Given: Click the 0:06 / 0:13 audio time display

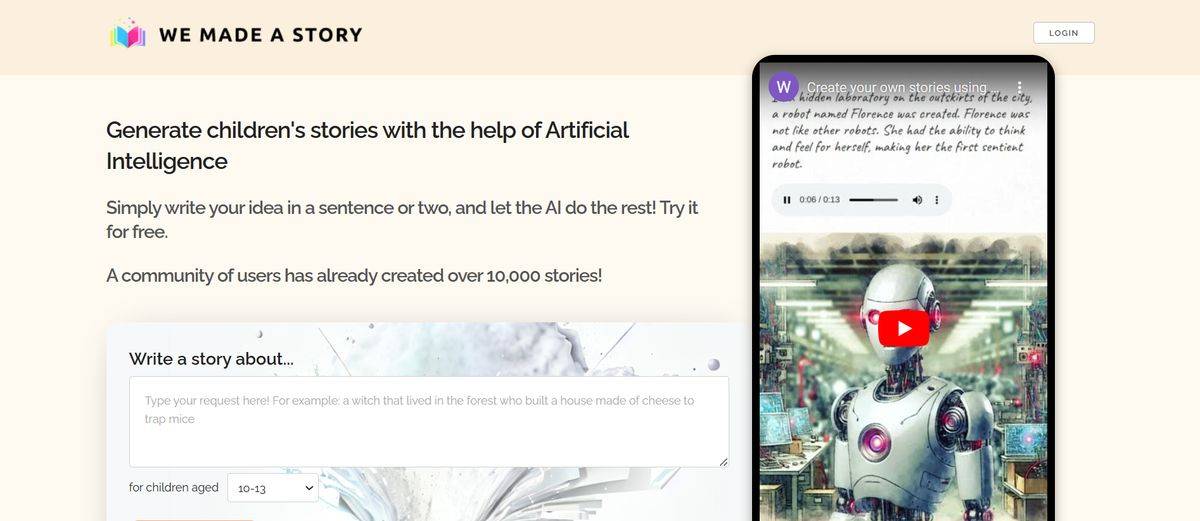Looking at the screenshot, I should (820, 200).
